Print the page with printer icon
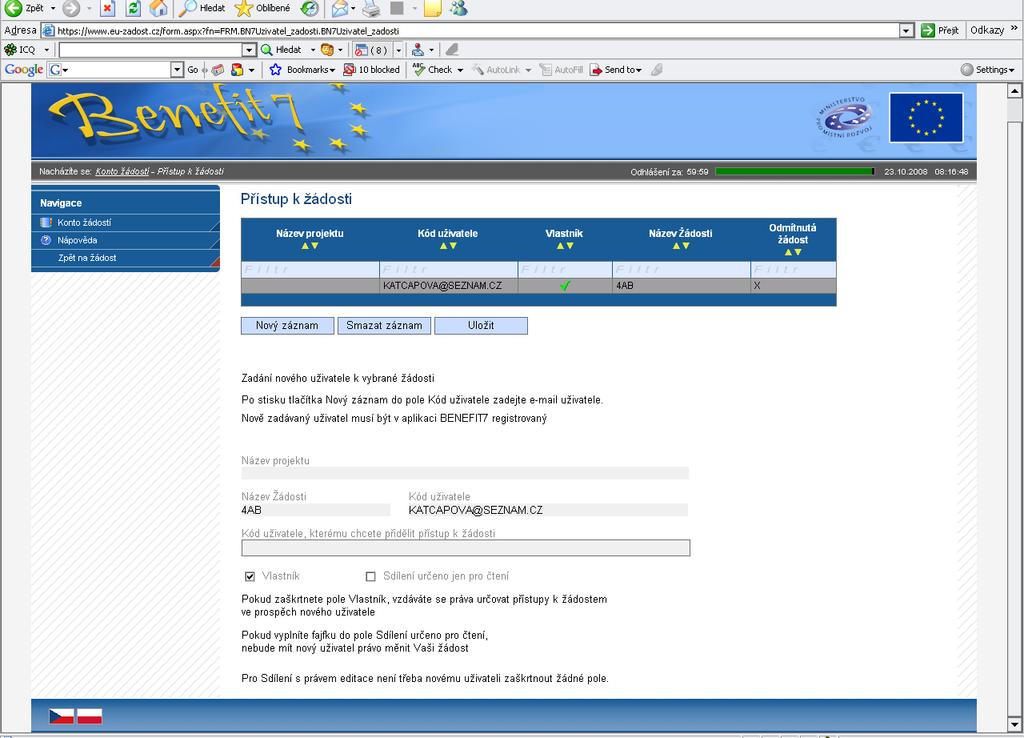The height and width of the screenshot is (738, 1024). (x=371, y=8)
